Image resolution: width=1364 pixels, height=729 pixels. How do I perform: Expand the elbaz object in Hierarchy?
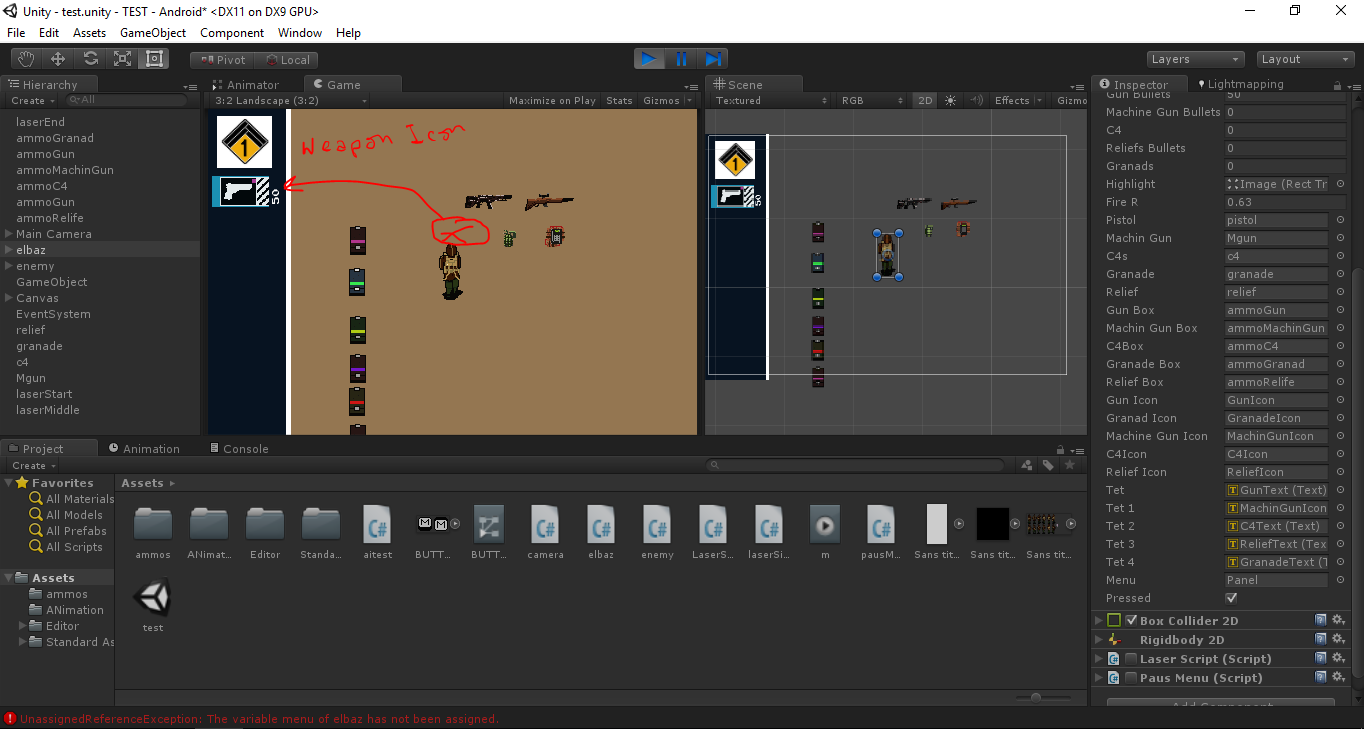click(9, 250)
